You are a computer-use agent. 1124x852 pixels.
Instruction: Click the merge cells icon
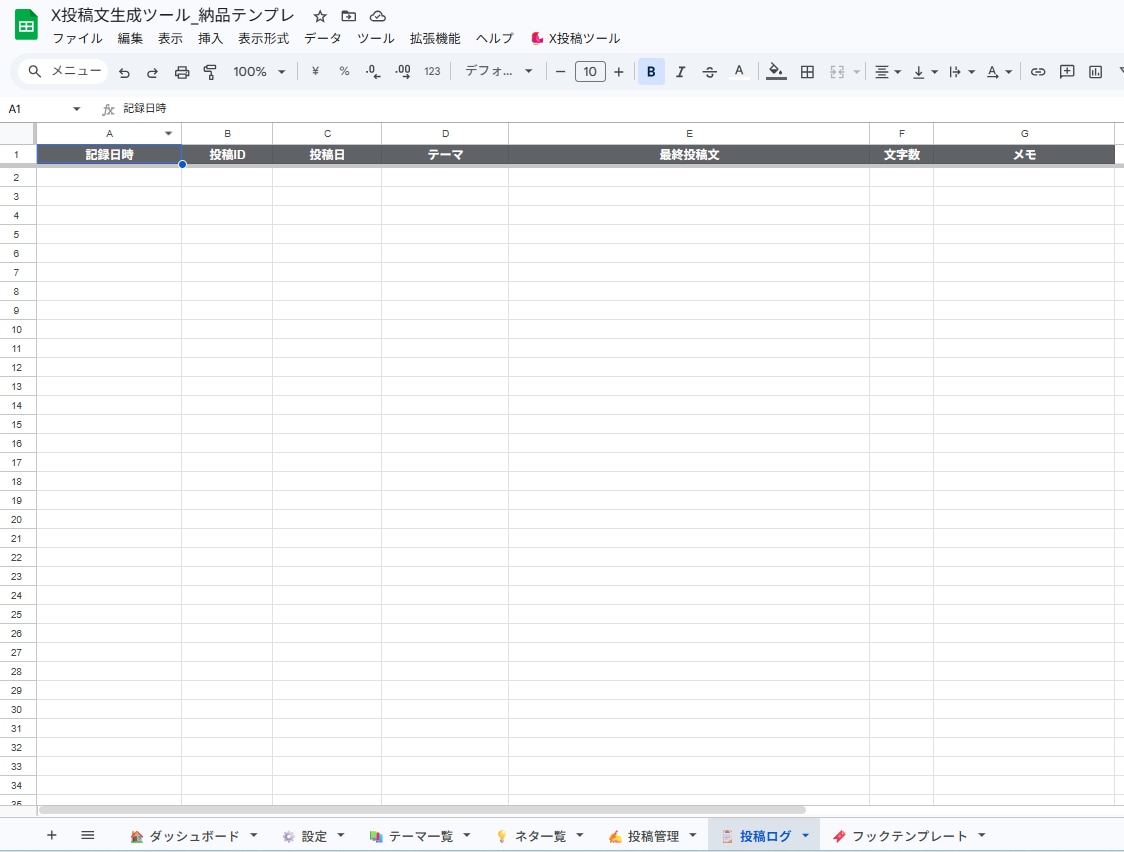point(837,72)
